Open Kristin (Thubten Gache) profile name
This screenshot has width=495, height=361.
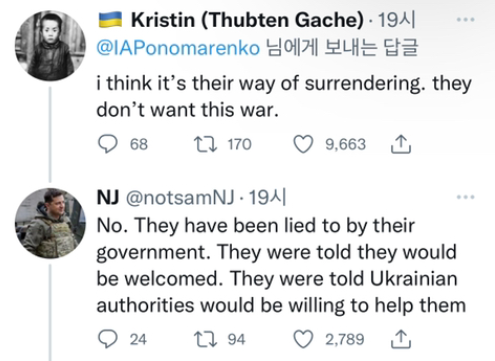(x=247, y=20)
